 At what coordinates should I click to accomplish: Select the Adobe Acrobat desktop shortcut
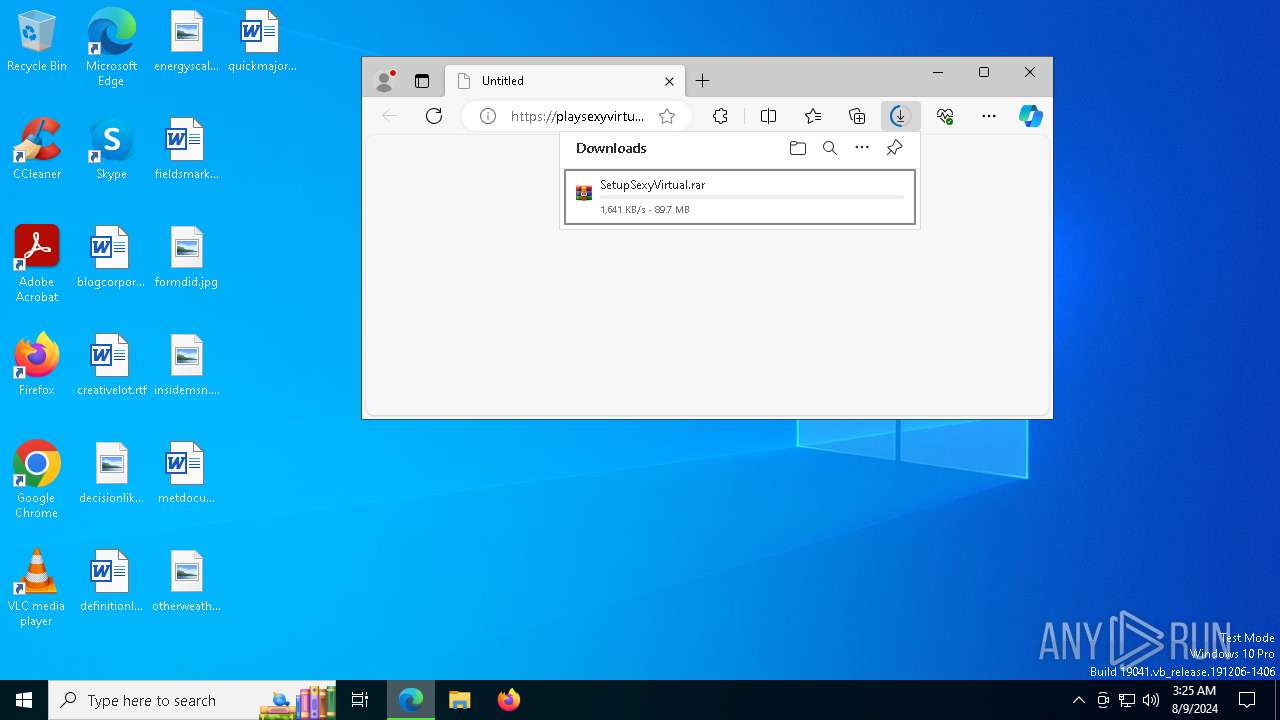pyautogui.click(x=37, y=264)
